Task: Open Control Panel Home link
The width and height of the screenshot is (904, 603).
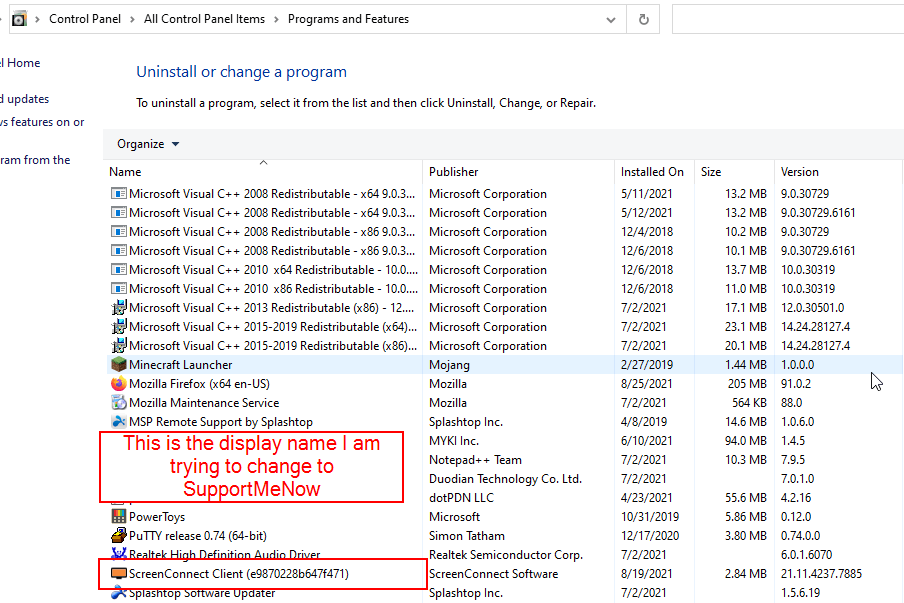Action: point(20,63)
